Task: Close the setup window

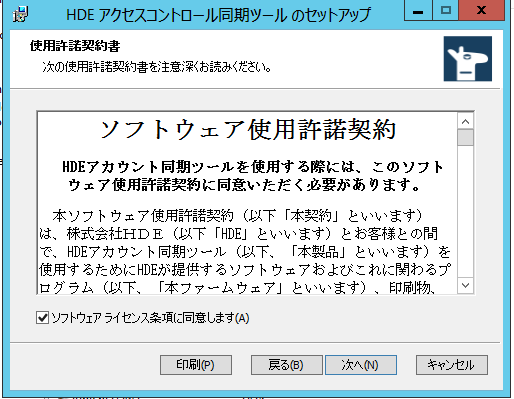Action: (481, 11)
